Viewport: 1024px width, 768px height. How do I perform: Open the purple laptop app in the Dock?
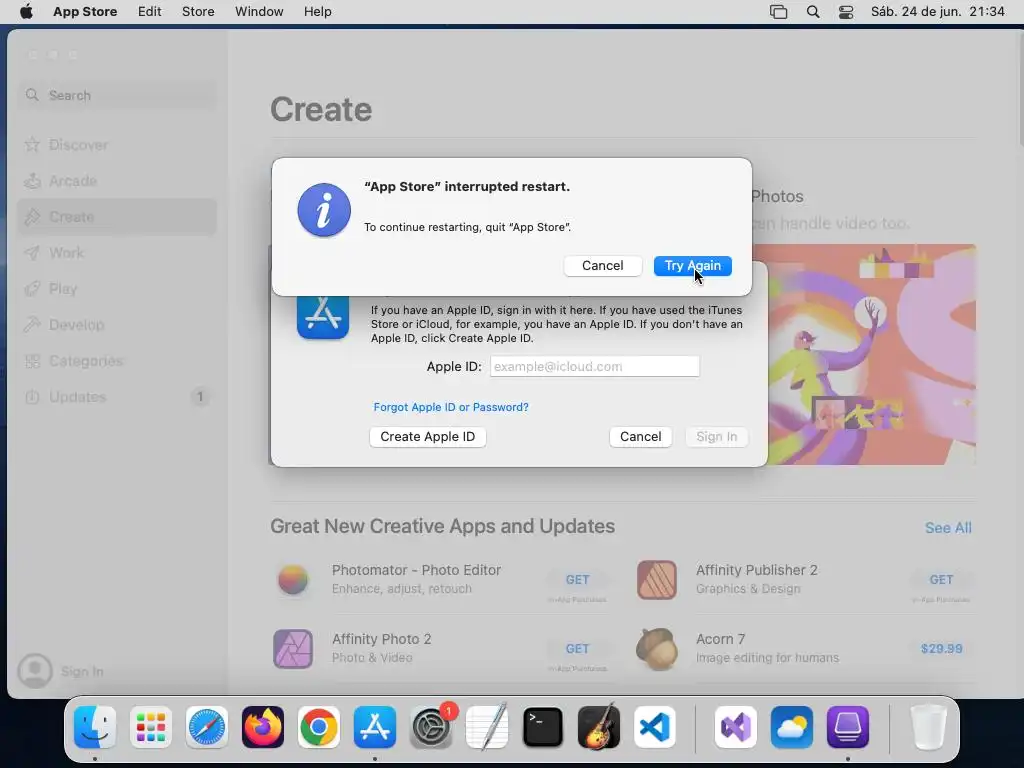[848, 727]
